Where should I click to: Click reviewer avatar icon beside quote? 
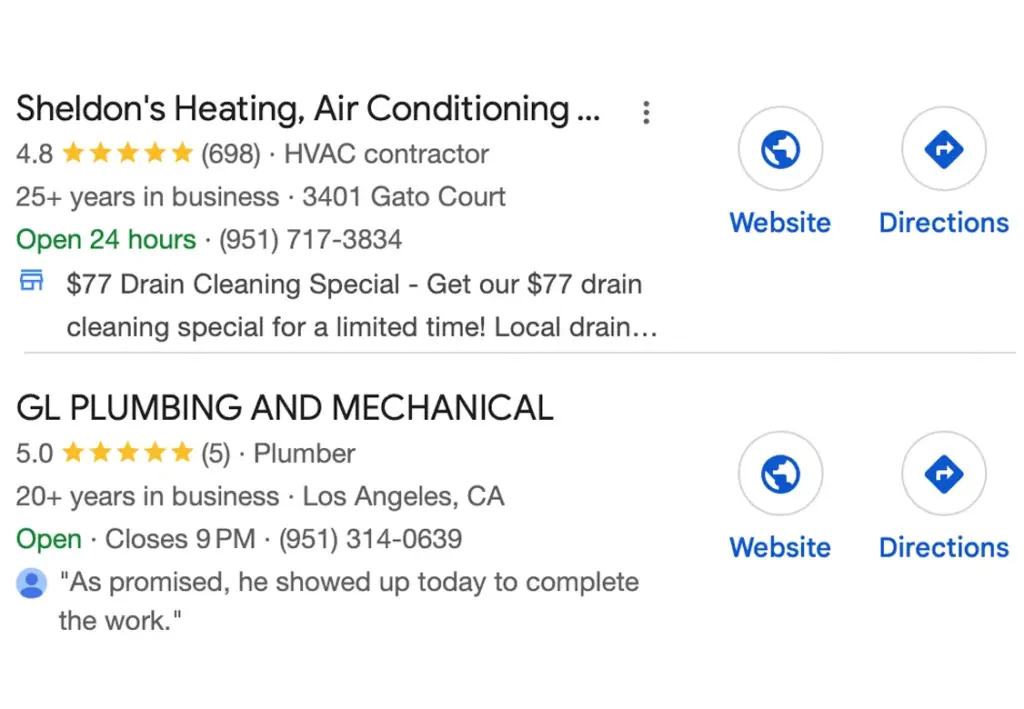31,583
